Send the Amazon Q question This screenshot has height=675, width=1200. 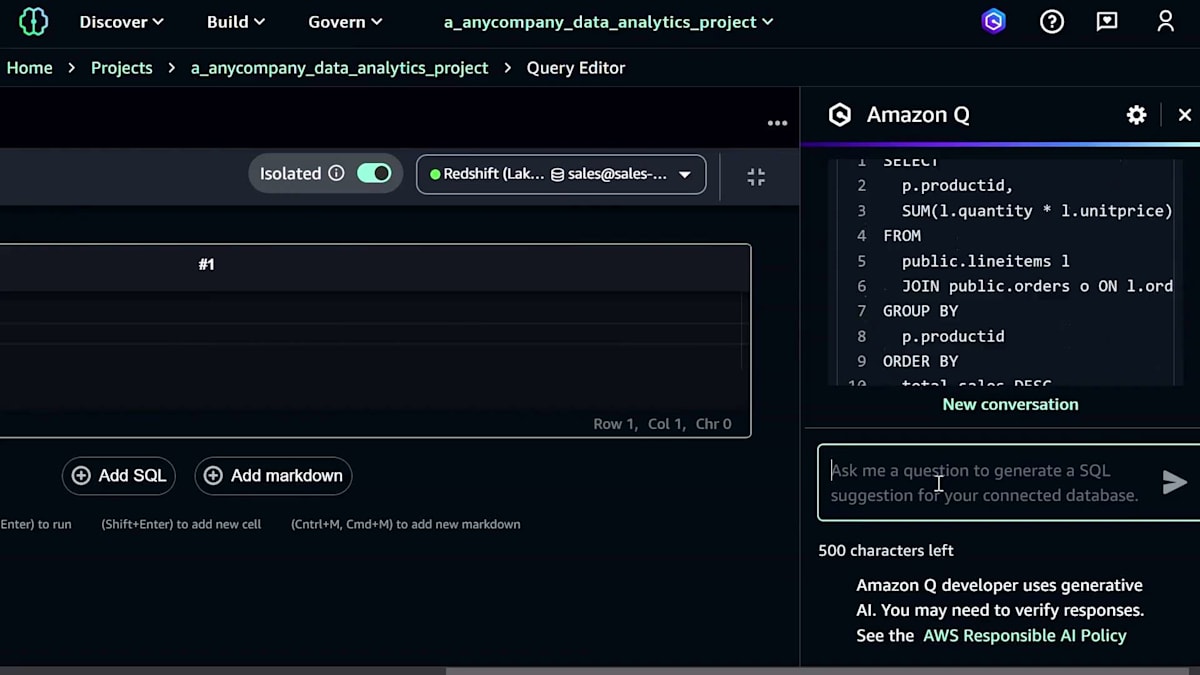pos(1174,483)
